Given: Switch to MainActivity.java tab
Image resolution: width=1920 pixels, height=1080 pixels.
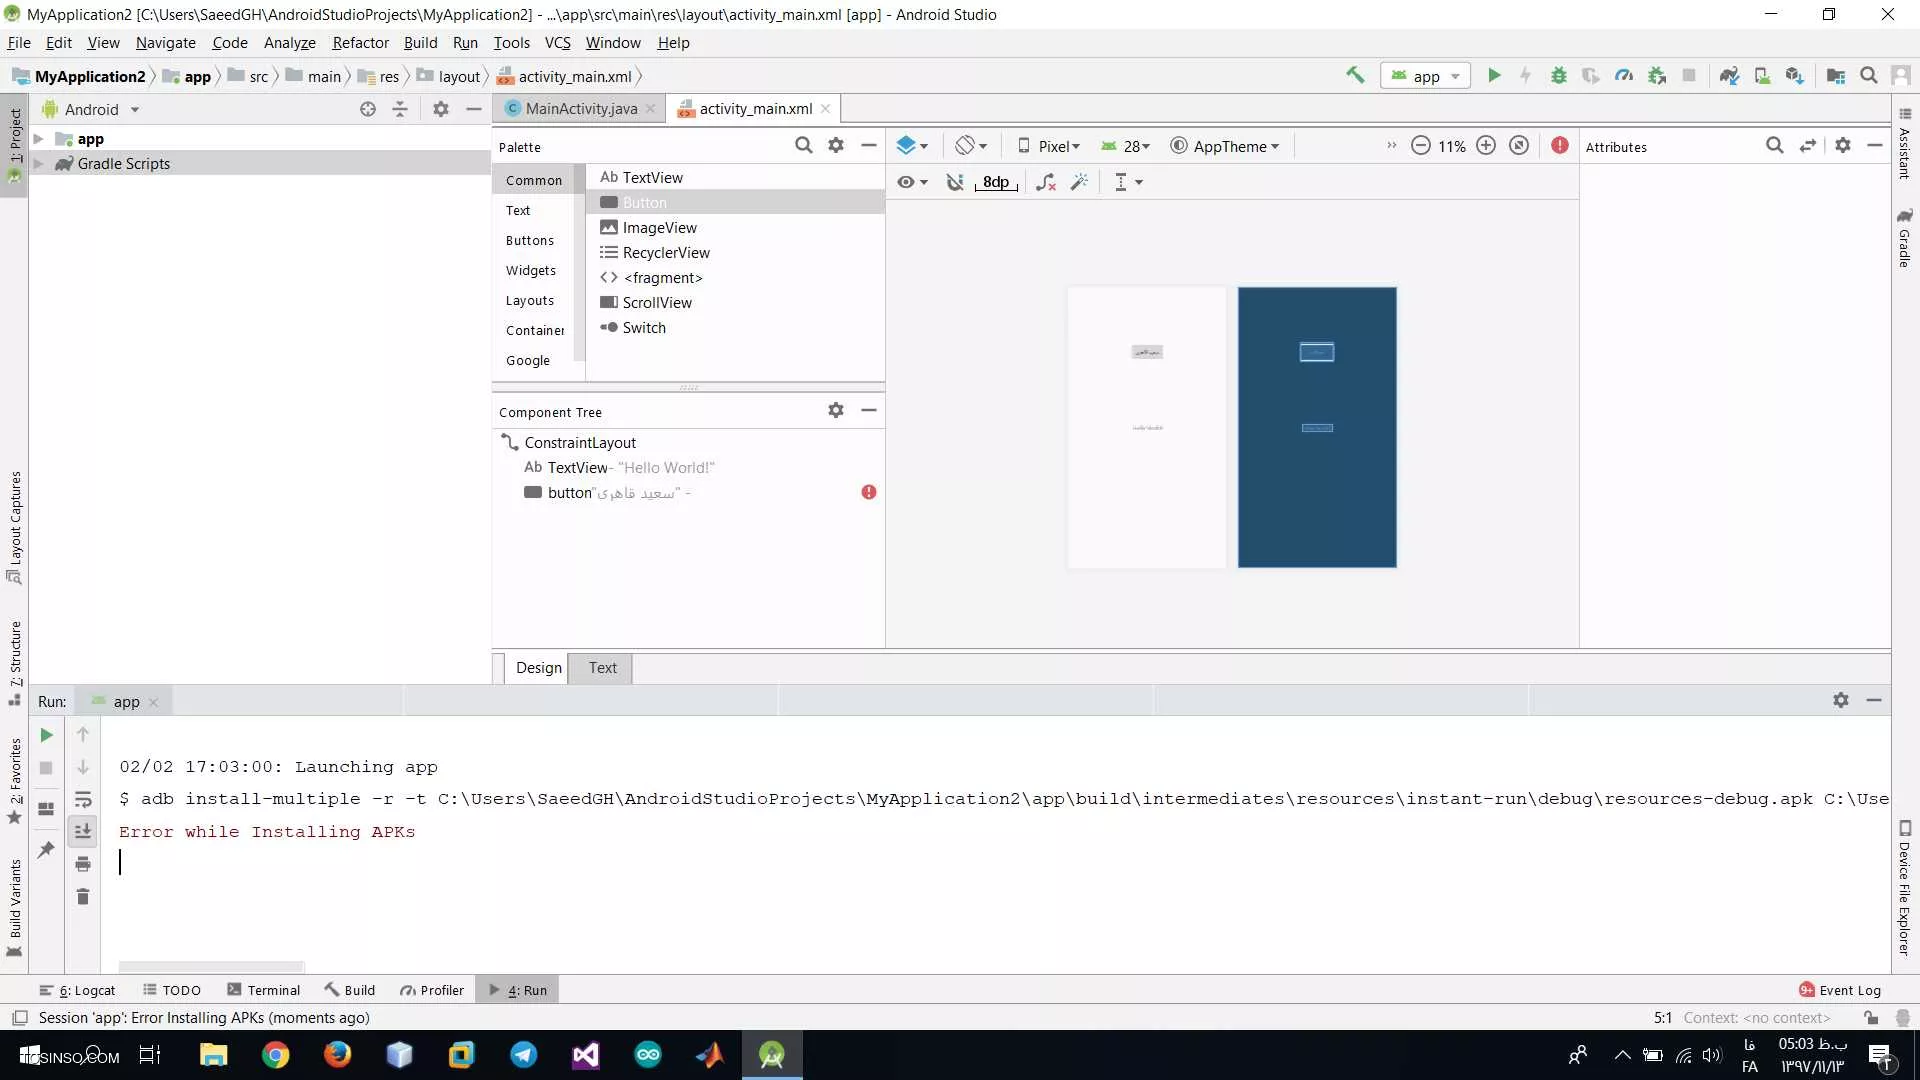Looking at the screenshot, I should (x=580, y=108).
